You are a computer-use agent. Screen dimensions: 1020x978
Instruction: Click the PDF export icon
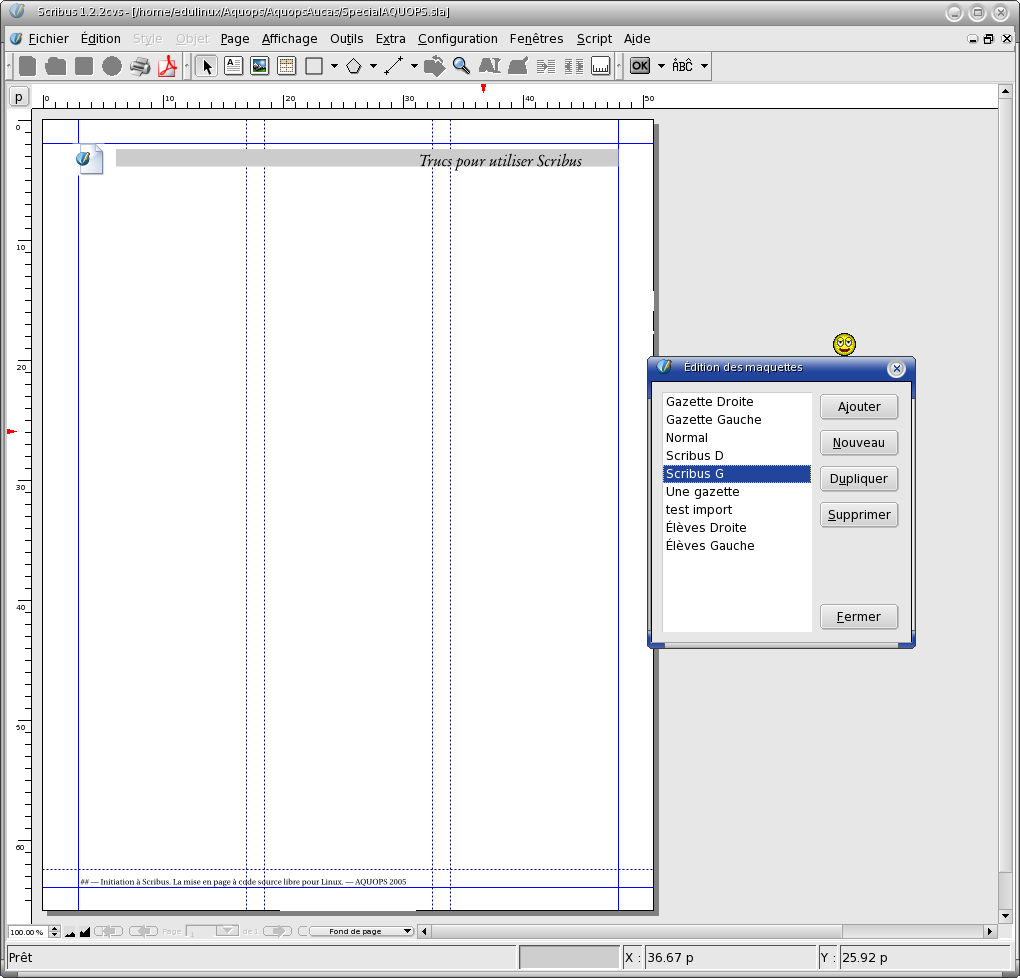click(167, 66)
